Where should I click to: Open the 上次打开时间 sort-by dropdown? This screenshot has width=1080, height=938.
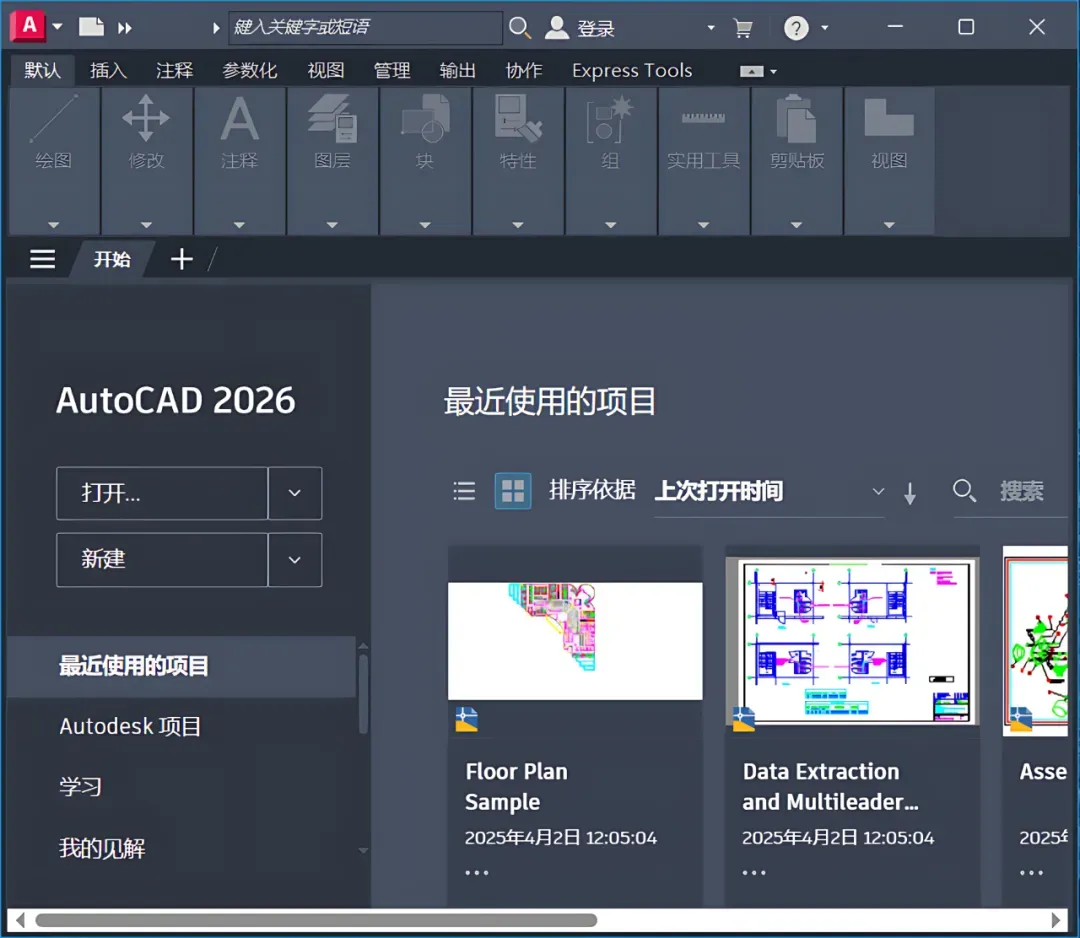pos(769,492)
